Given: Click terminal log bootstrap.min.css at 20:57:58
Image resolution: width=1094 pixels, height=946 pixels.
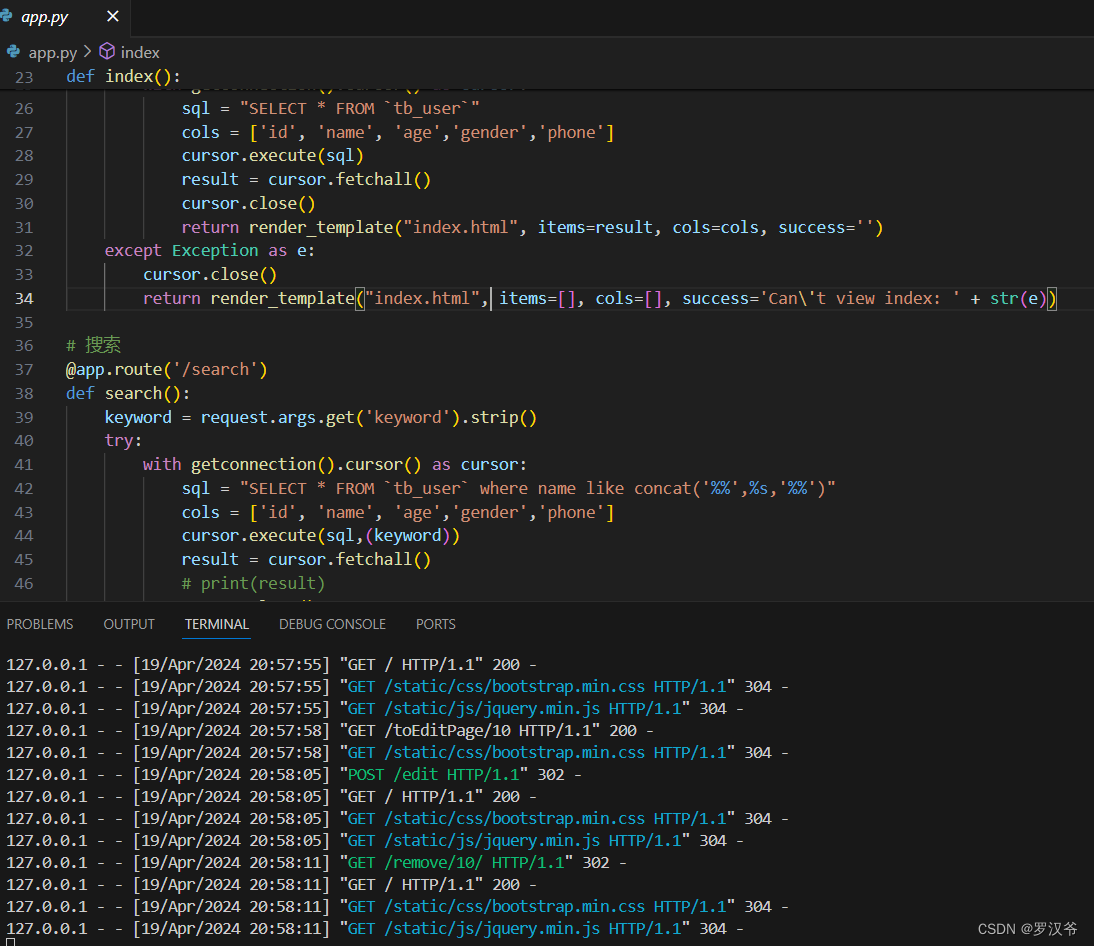Looking at the screenshot, I should click(x=398, y=753).
